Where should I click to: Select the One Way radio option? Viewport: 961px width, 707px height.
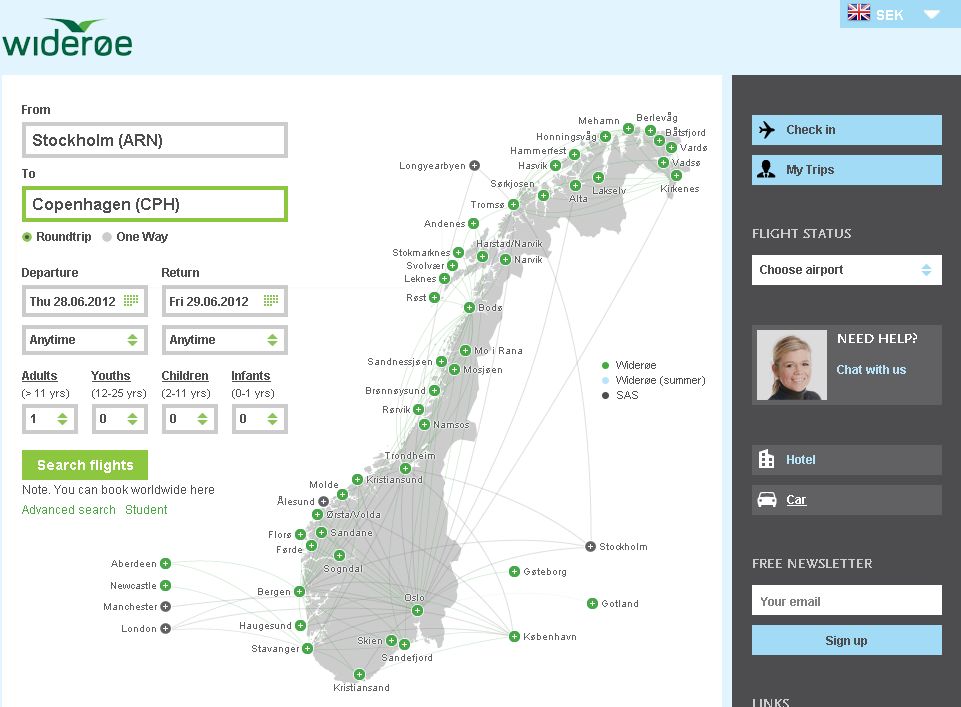107,237
